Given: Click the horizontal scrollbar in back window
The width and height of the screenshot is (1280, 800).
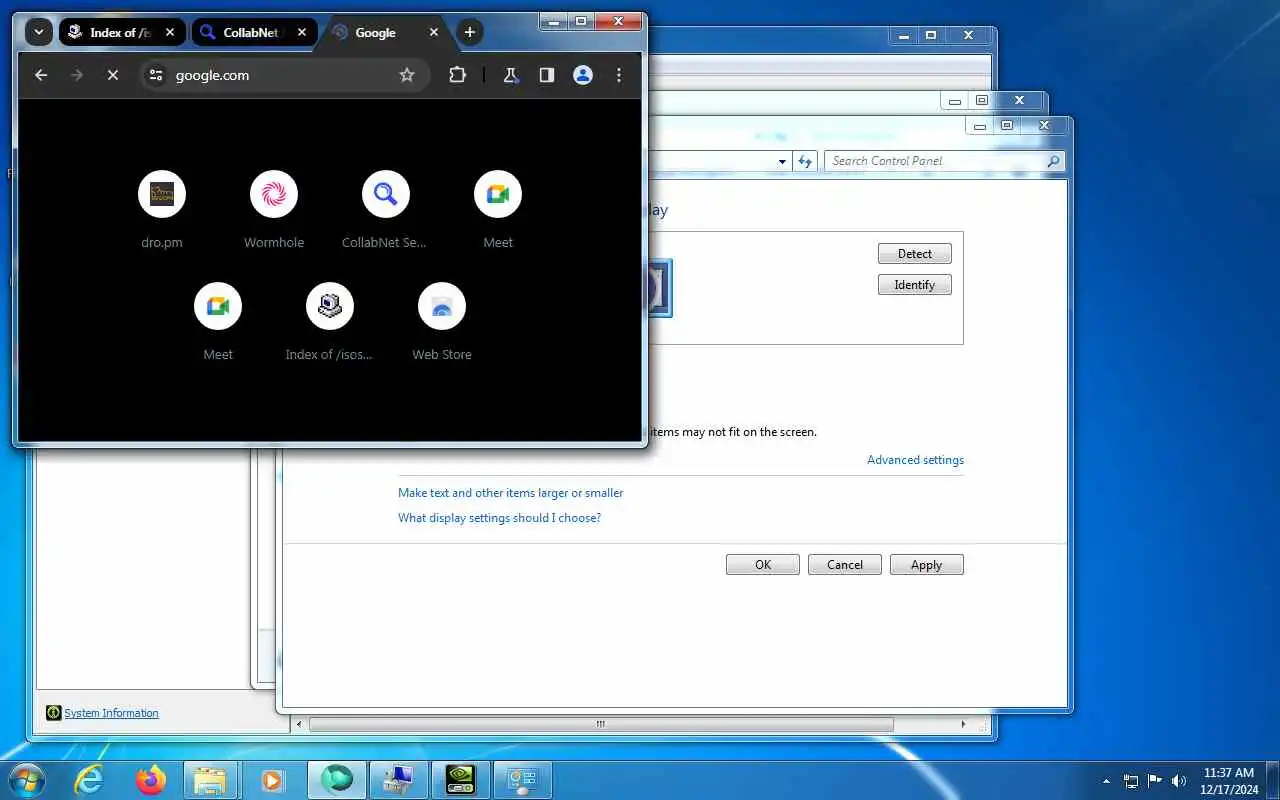Looking at the screenshot, I should [x=600, y=724].
